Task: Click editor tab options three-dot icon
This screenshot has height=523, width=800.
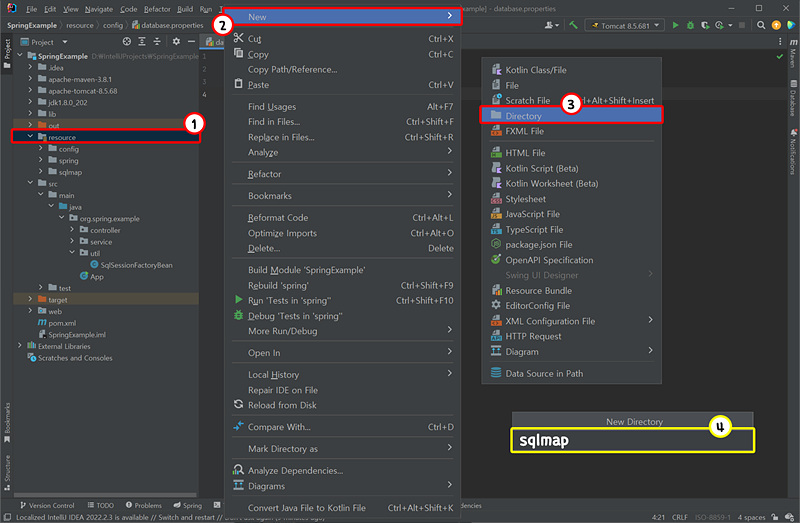Action: (780, 42)
